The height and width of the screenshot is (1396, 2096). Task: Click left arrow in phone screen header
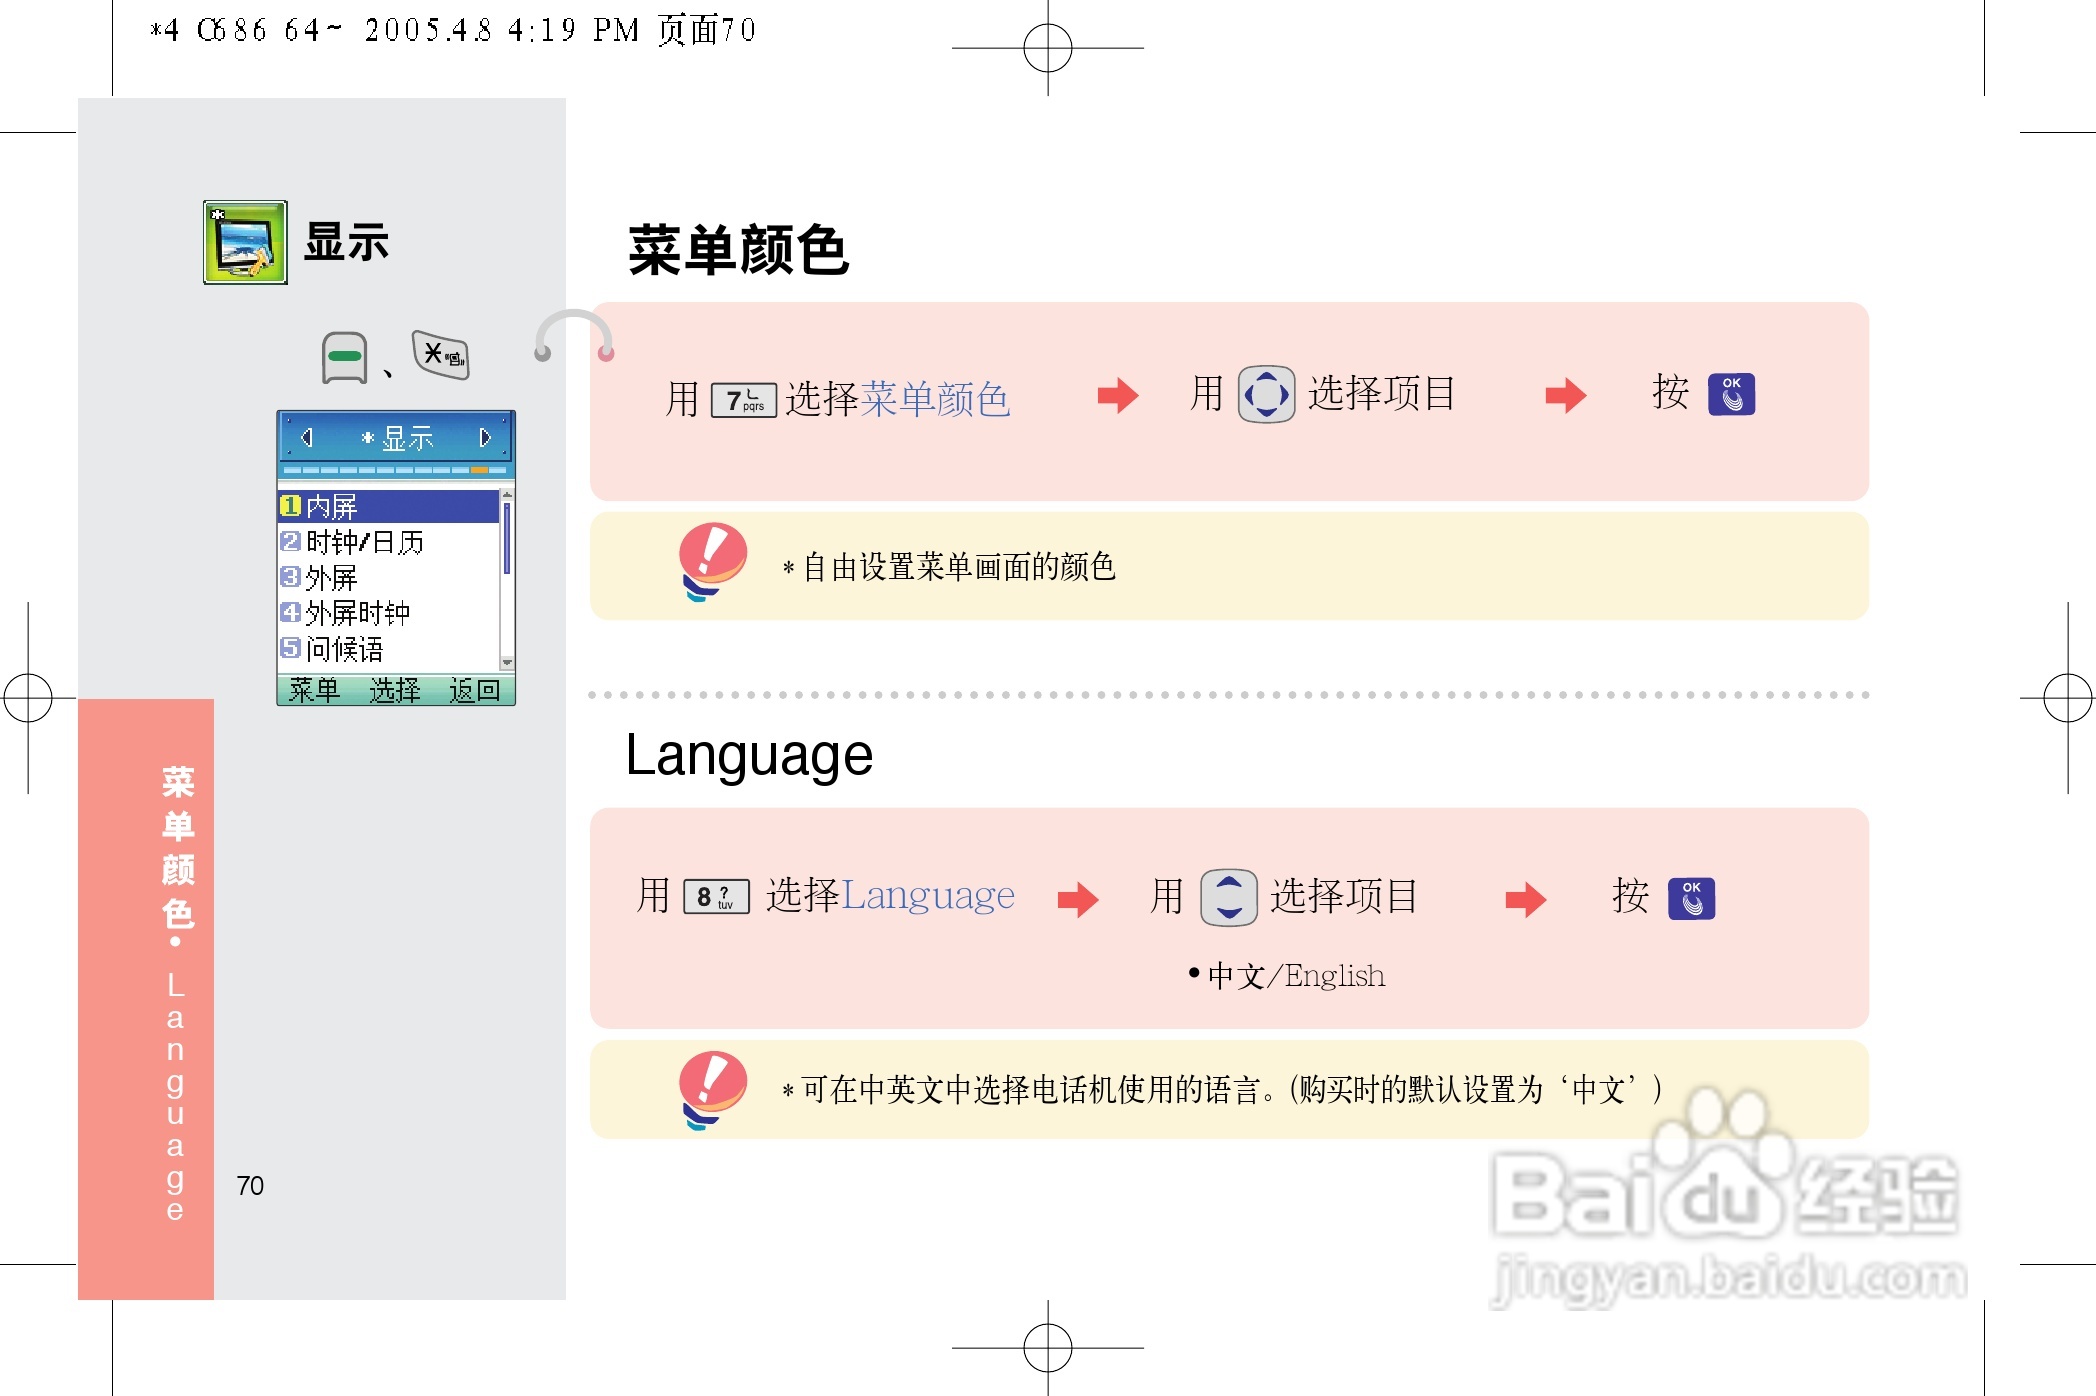pyautogui.click(x=307, y=438)
